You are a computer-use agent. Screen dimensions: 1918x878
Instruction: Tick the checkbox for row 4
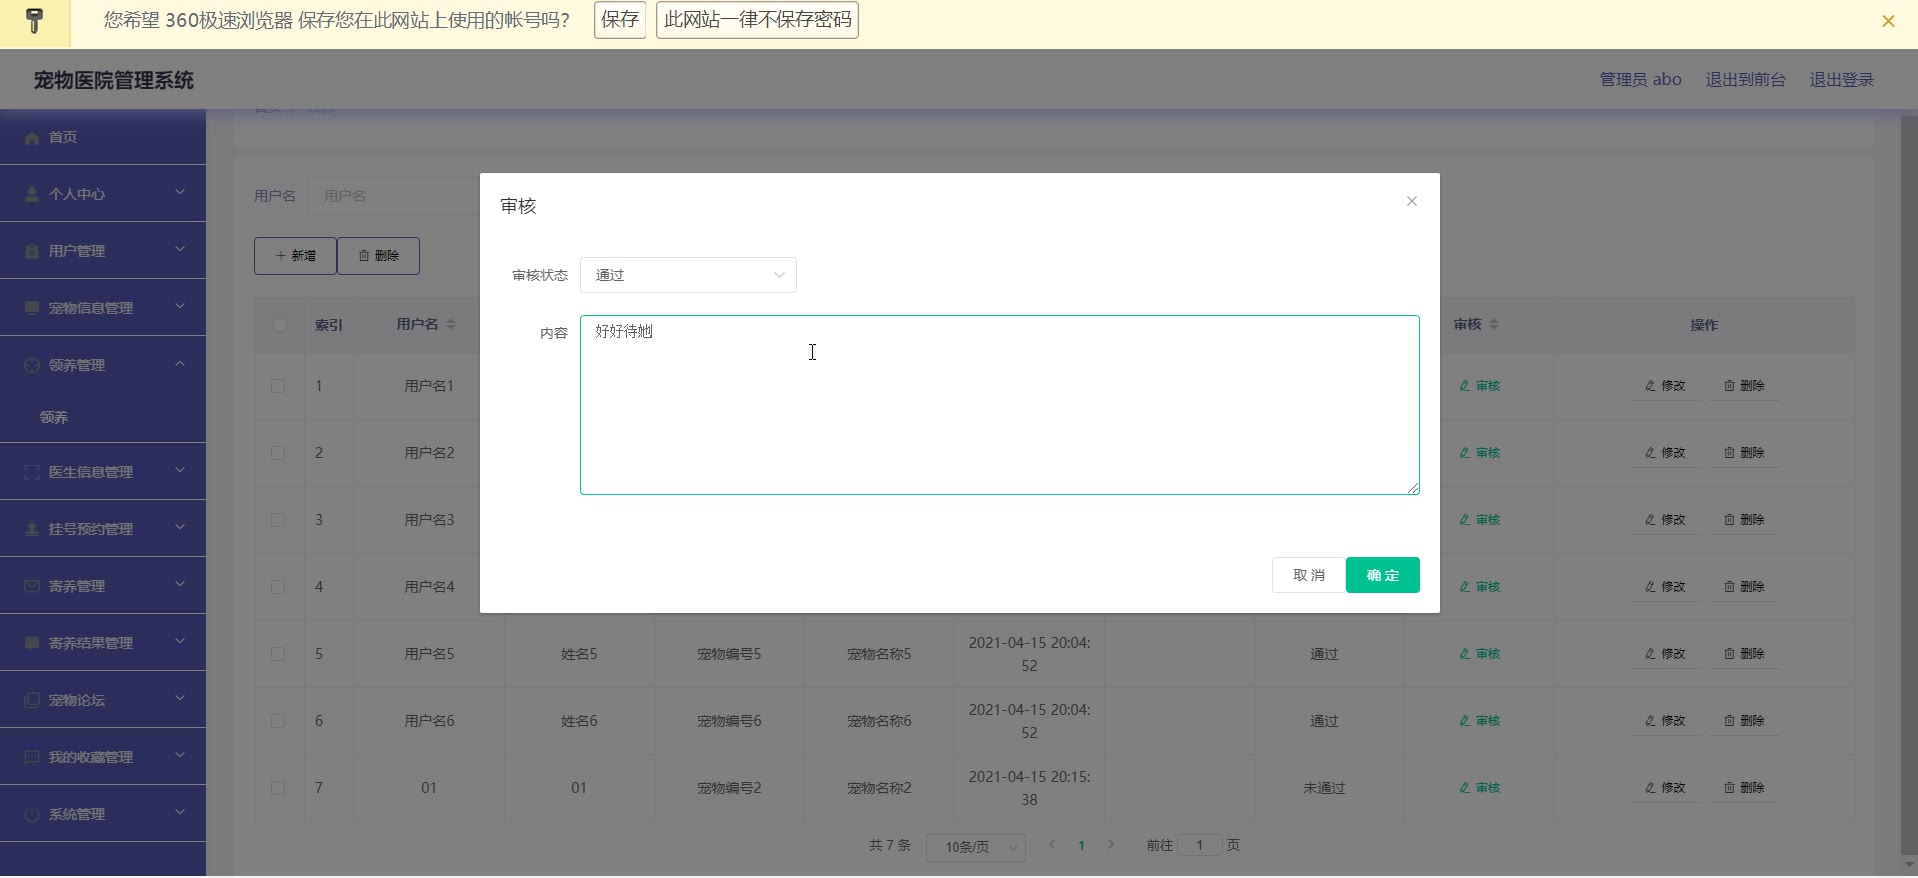click(x=278, y=587)
